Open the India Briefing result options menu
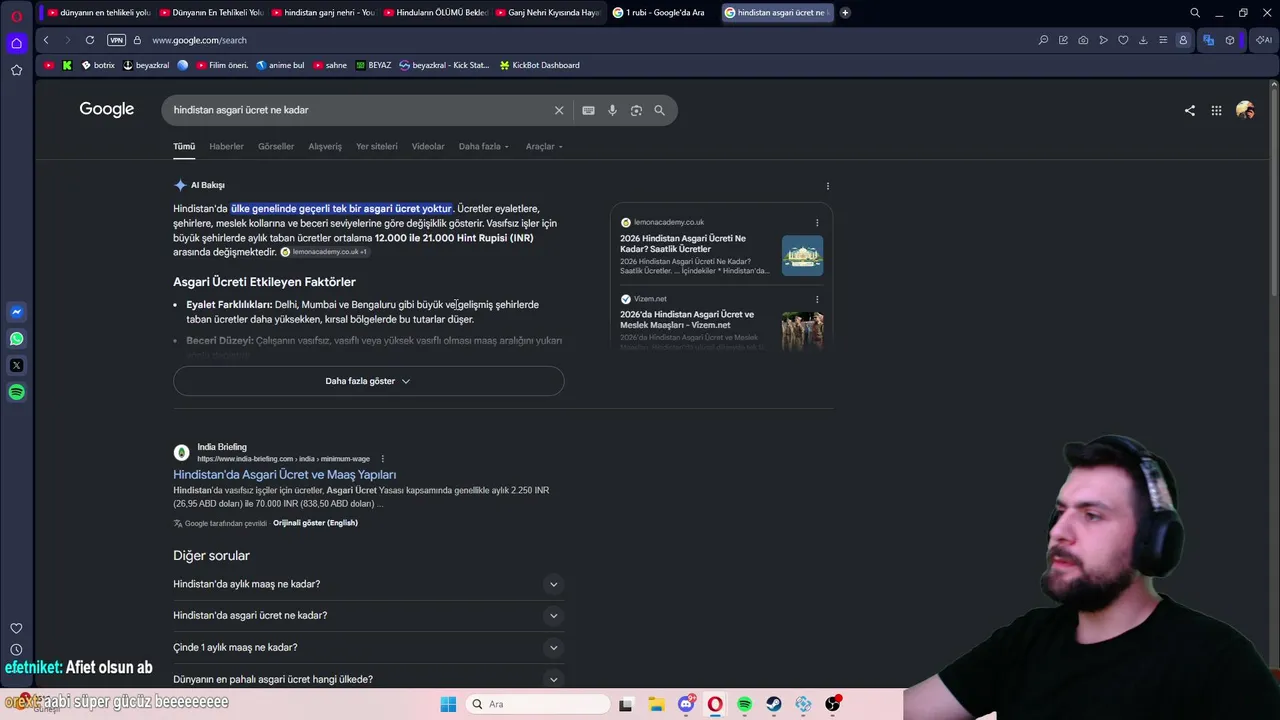 pos(383,459)
